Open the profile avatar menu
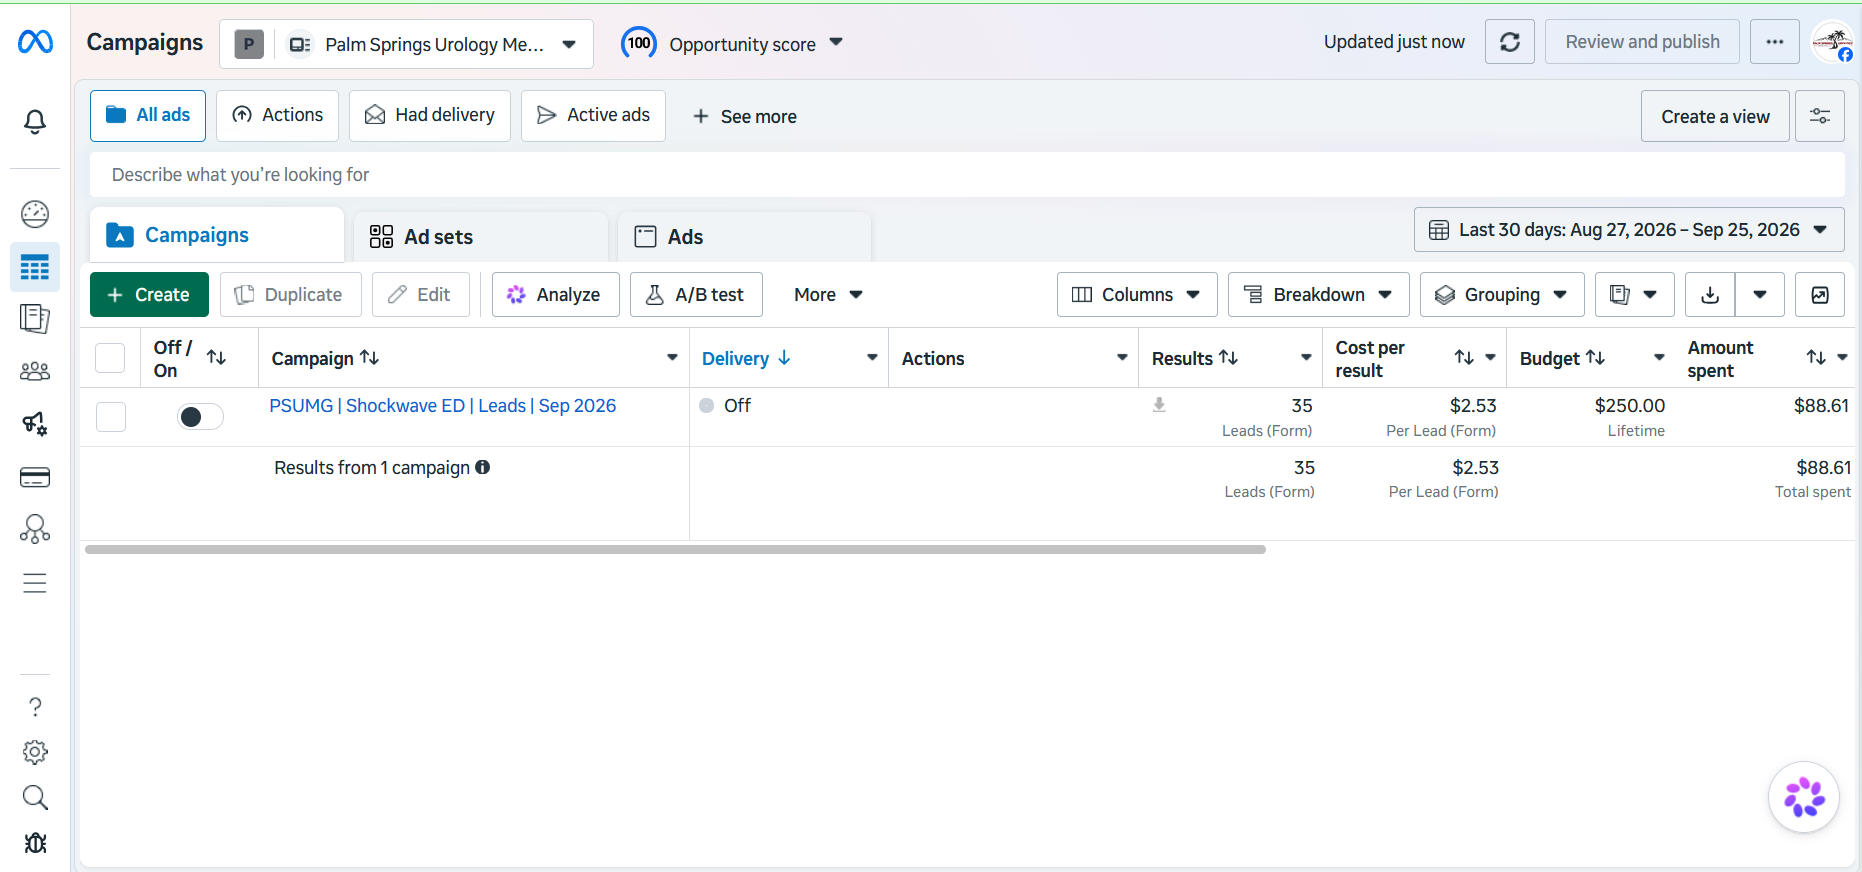This screenshot has width=1862, height=872. pyautogui.click(x=1833, y=42)
